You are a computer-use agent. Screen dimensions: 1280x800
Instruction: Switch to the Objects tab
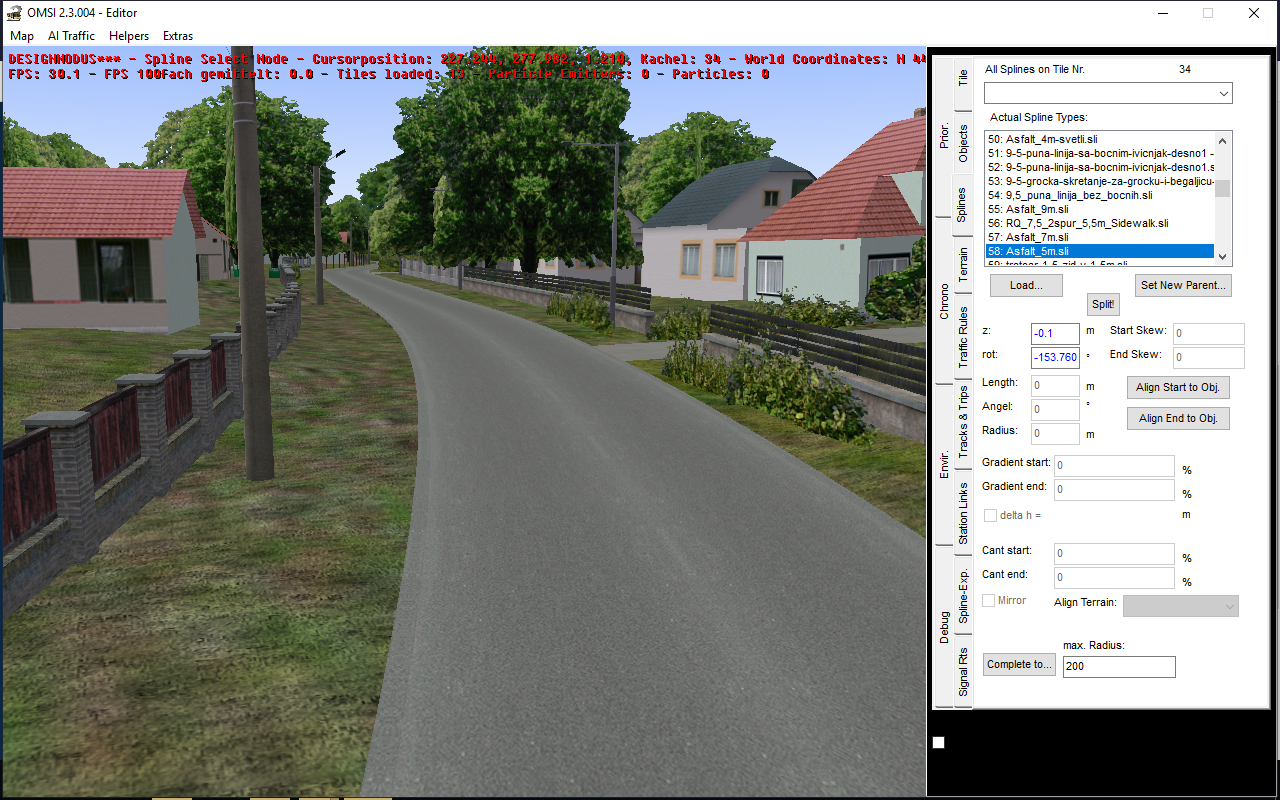(963, 144)
